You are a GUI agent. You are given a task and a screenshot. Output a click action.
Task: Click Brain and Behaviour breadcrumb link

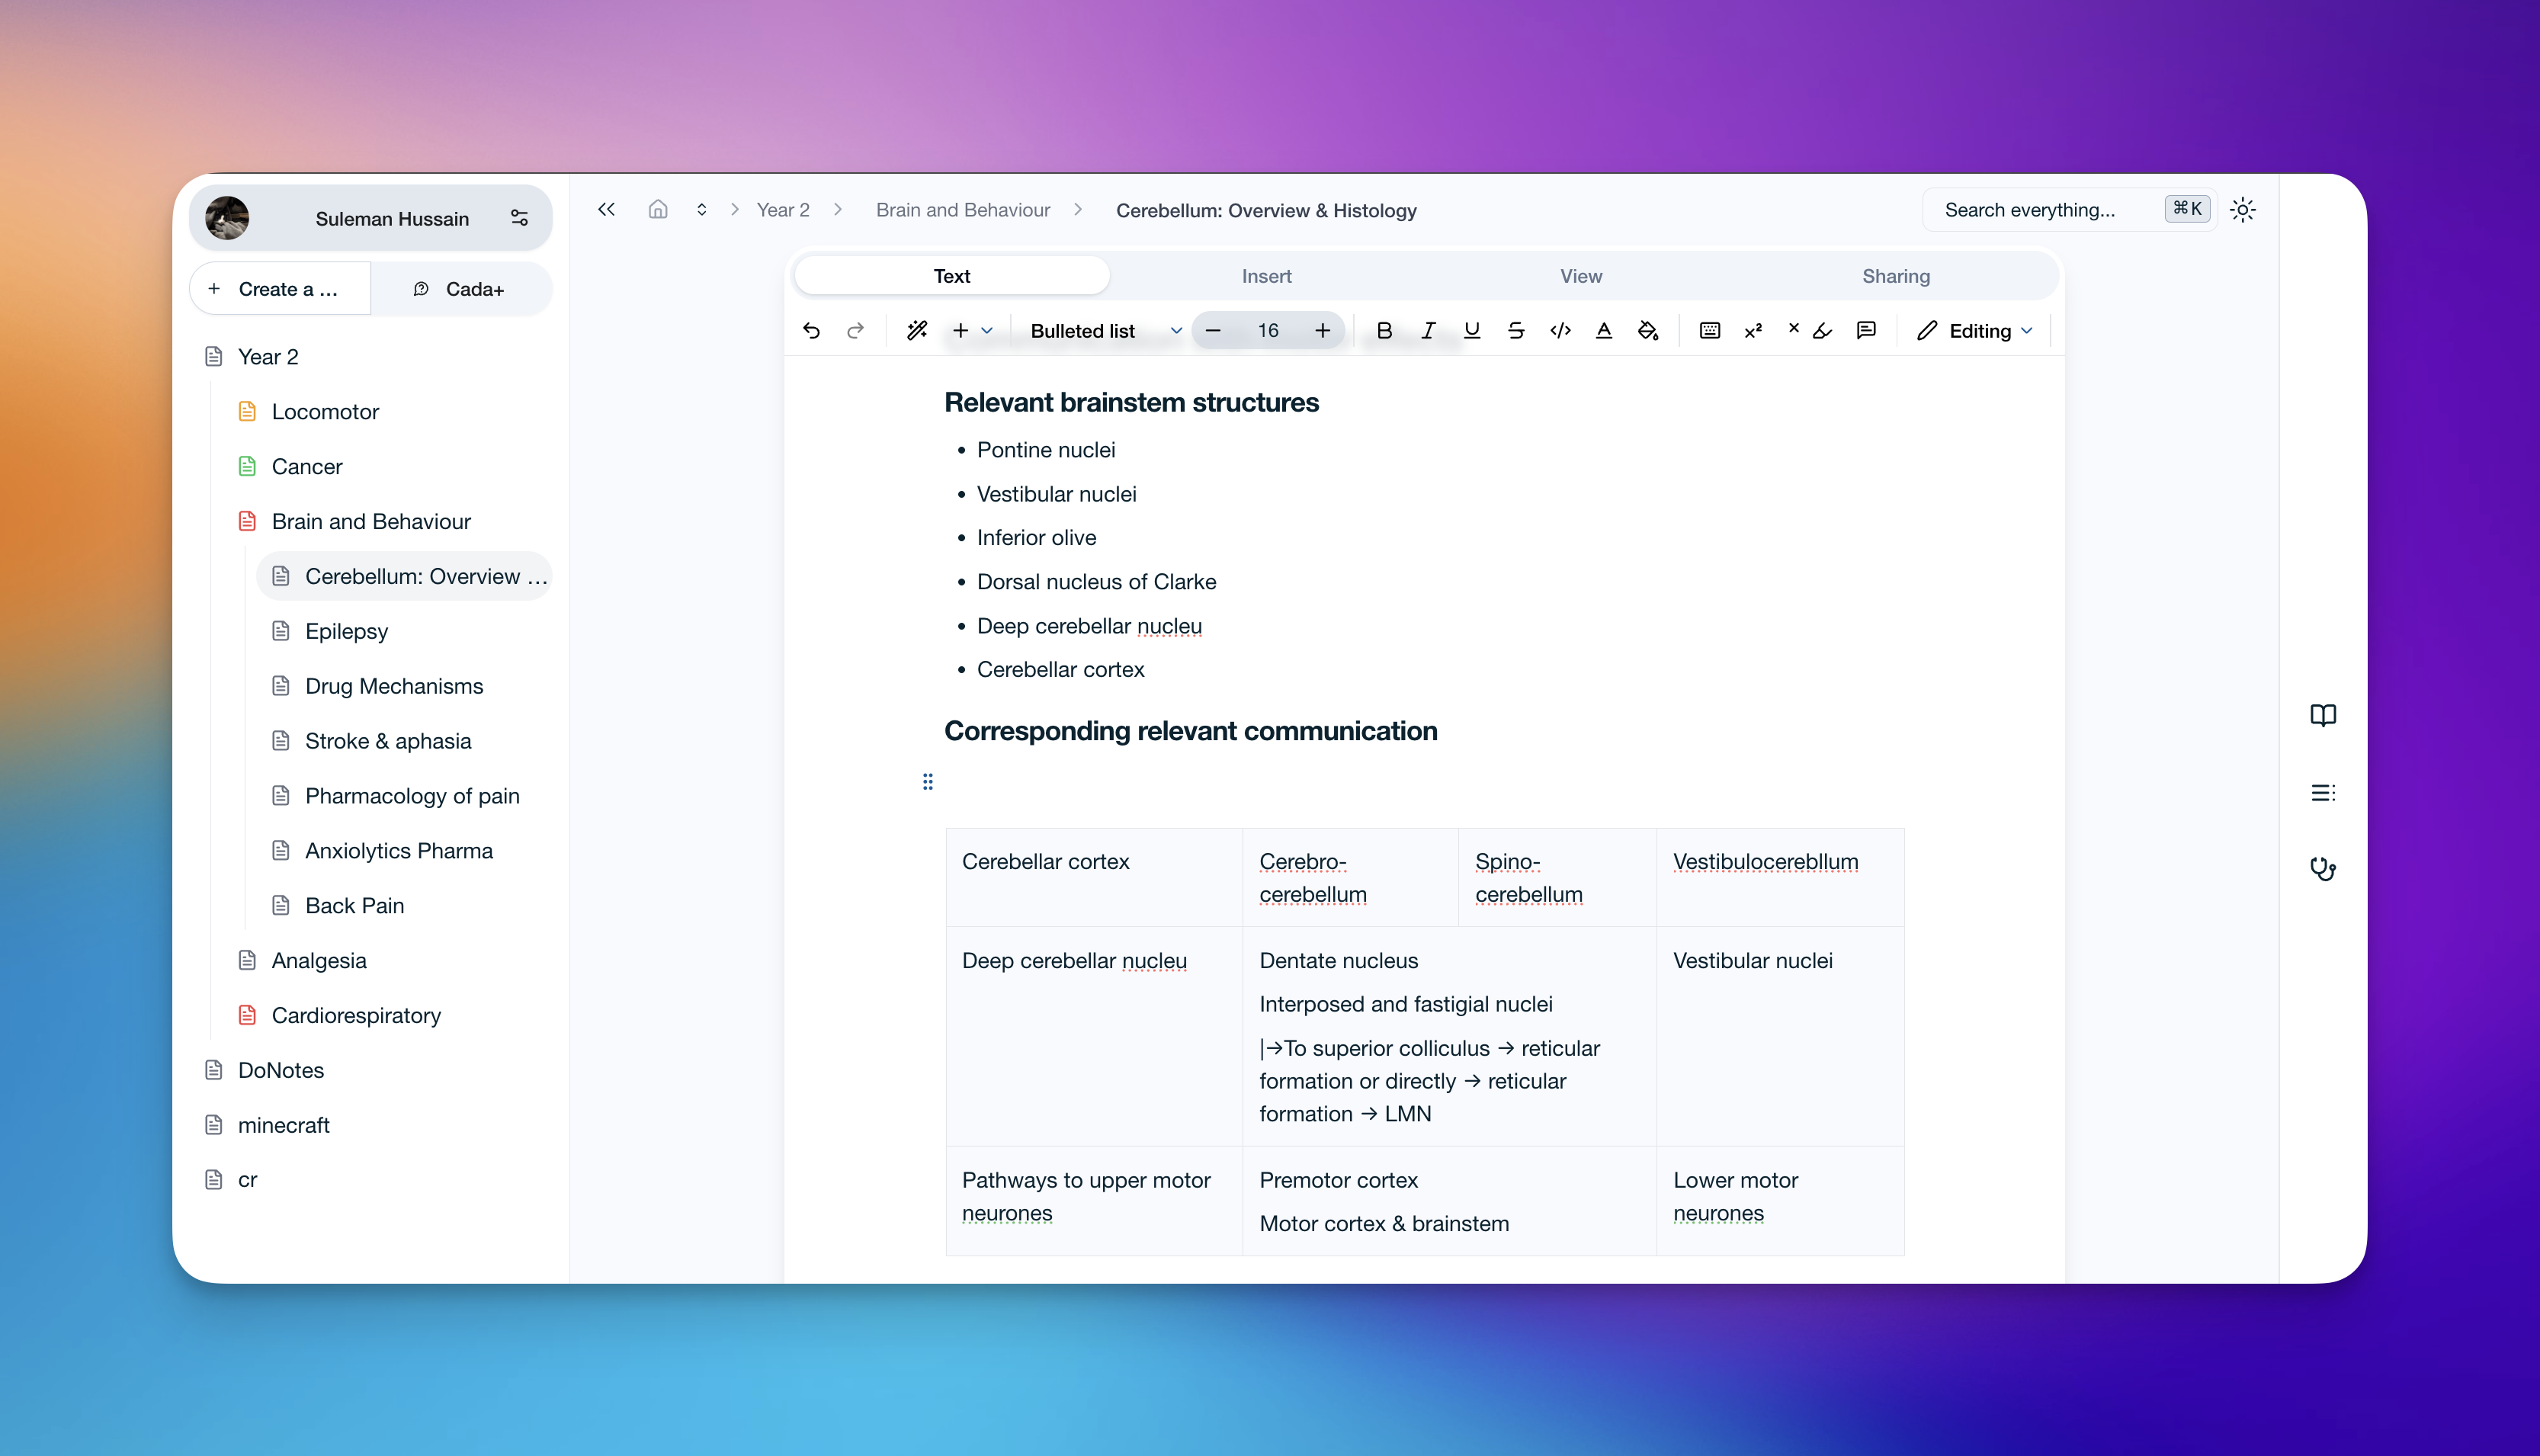click(x=962, y=210)
